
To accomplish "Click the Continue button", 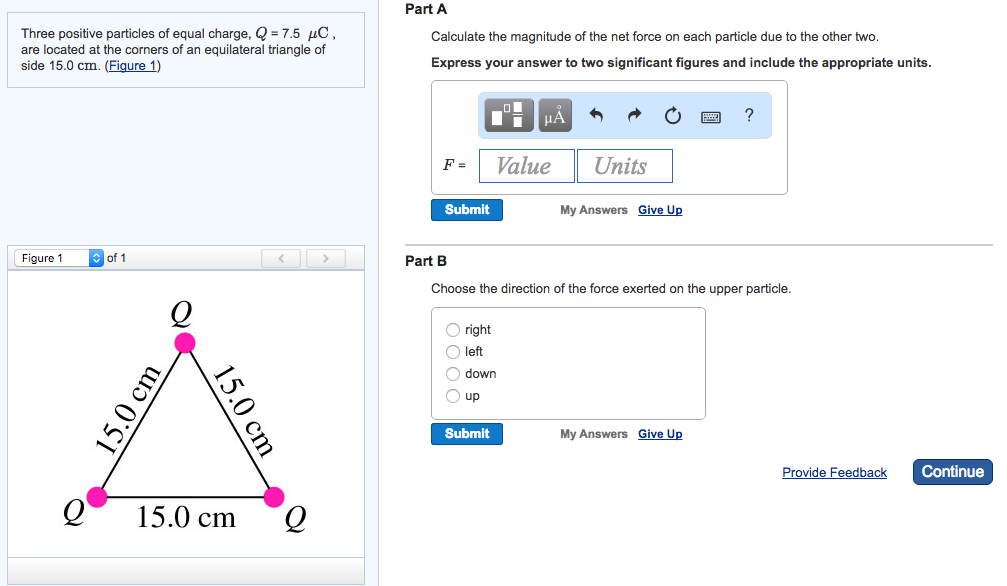I will pyautogui.click(x=951, y=471).
